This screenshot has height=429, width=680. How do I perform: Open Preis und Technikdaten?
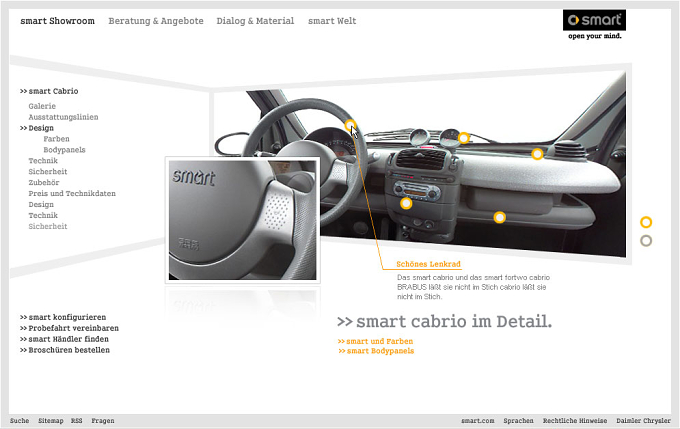coord(72,193)
